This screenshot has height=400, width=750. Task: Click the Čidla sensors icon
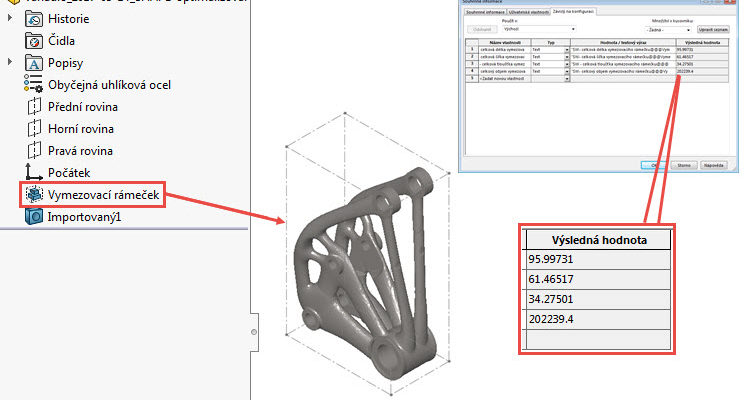(33, 41)
